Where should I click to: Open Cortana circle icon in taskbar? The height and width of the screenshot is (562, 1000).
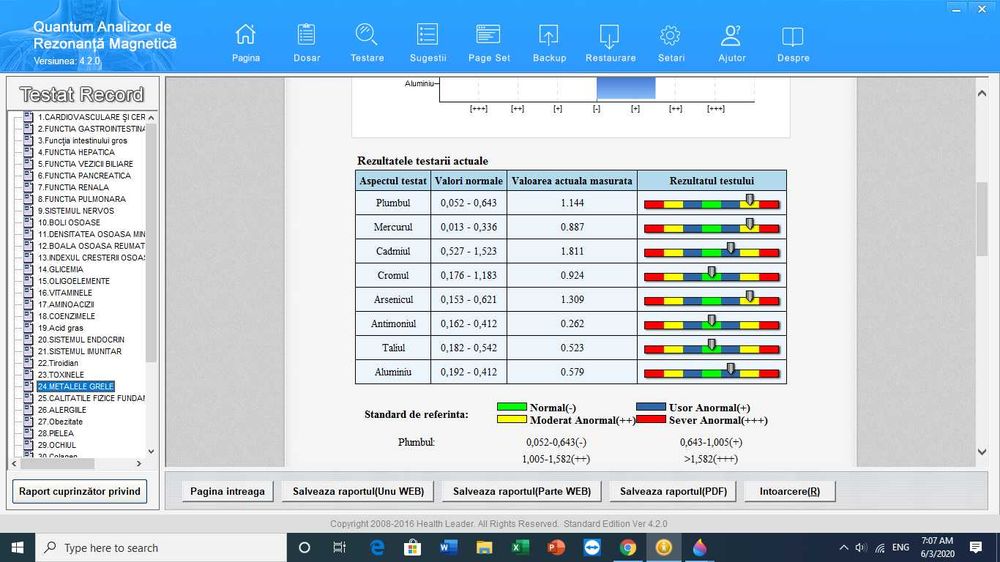(x=304, y=547)
